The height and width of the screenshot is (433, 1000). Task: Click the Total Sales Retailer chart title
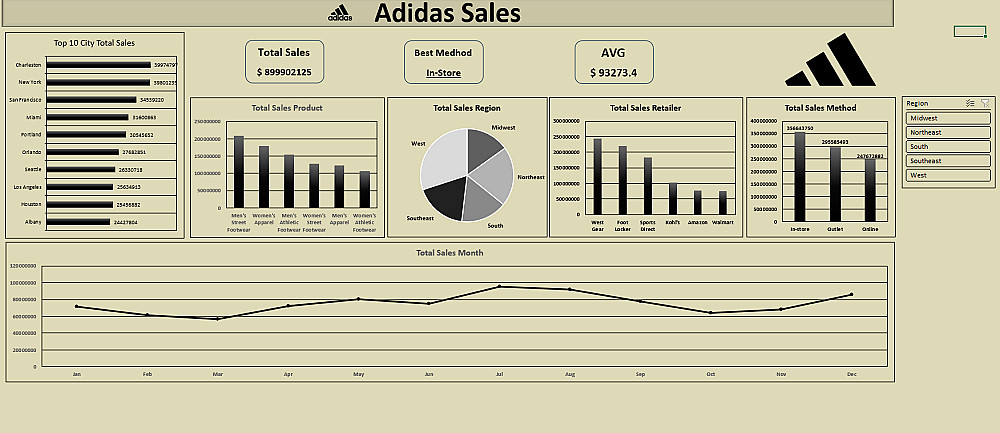click(645, 108)
